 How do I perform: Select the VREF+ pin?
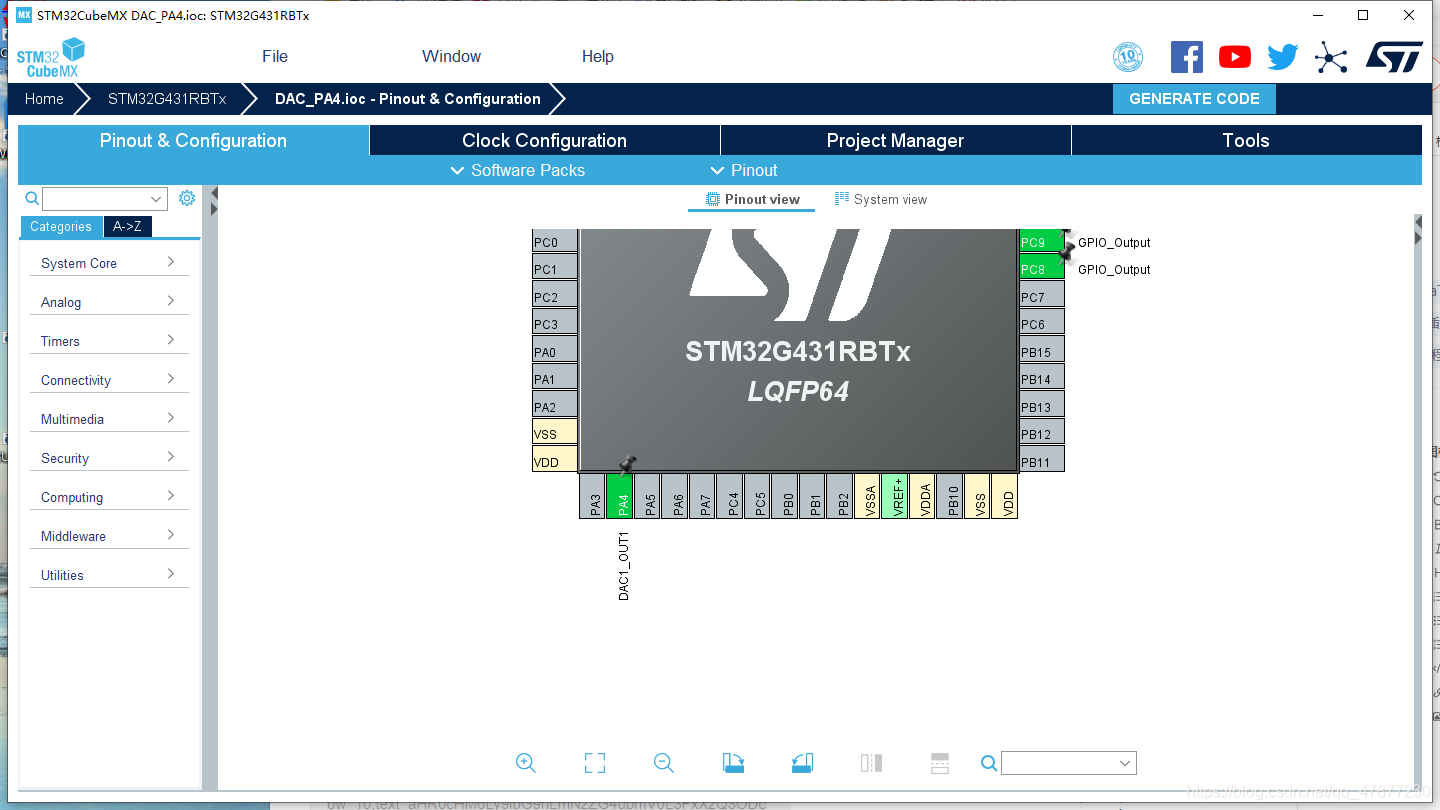pyautogui.click(x=895, y=496)
